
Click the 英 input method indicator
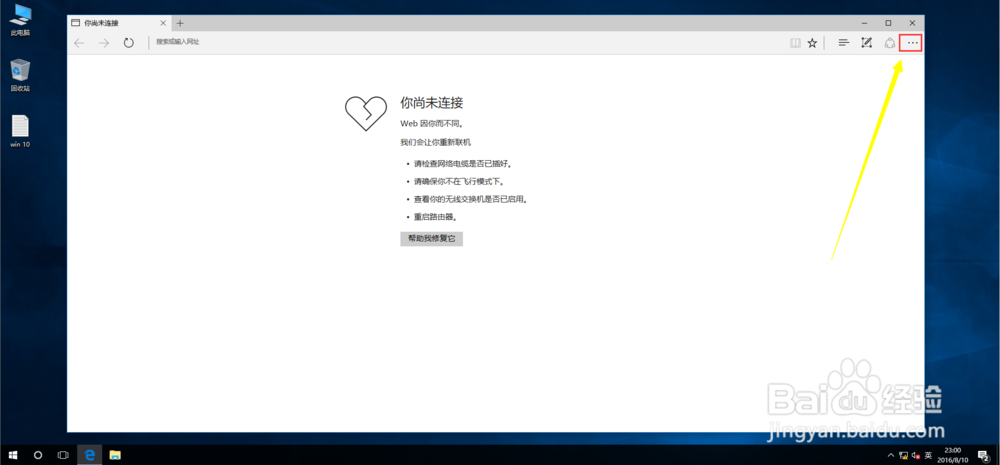929,455
